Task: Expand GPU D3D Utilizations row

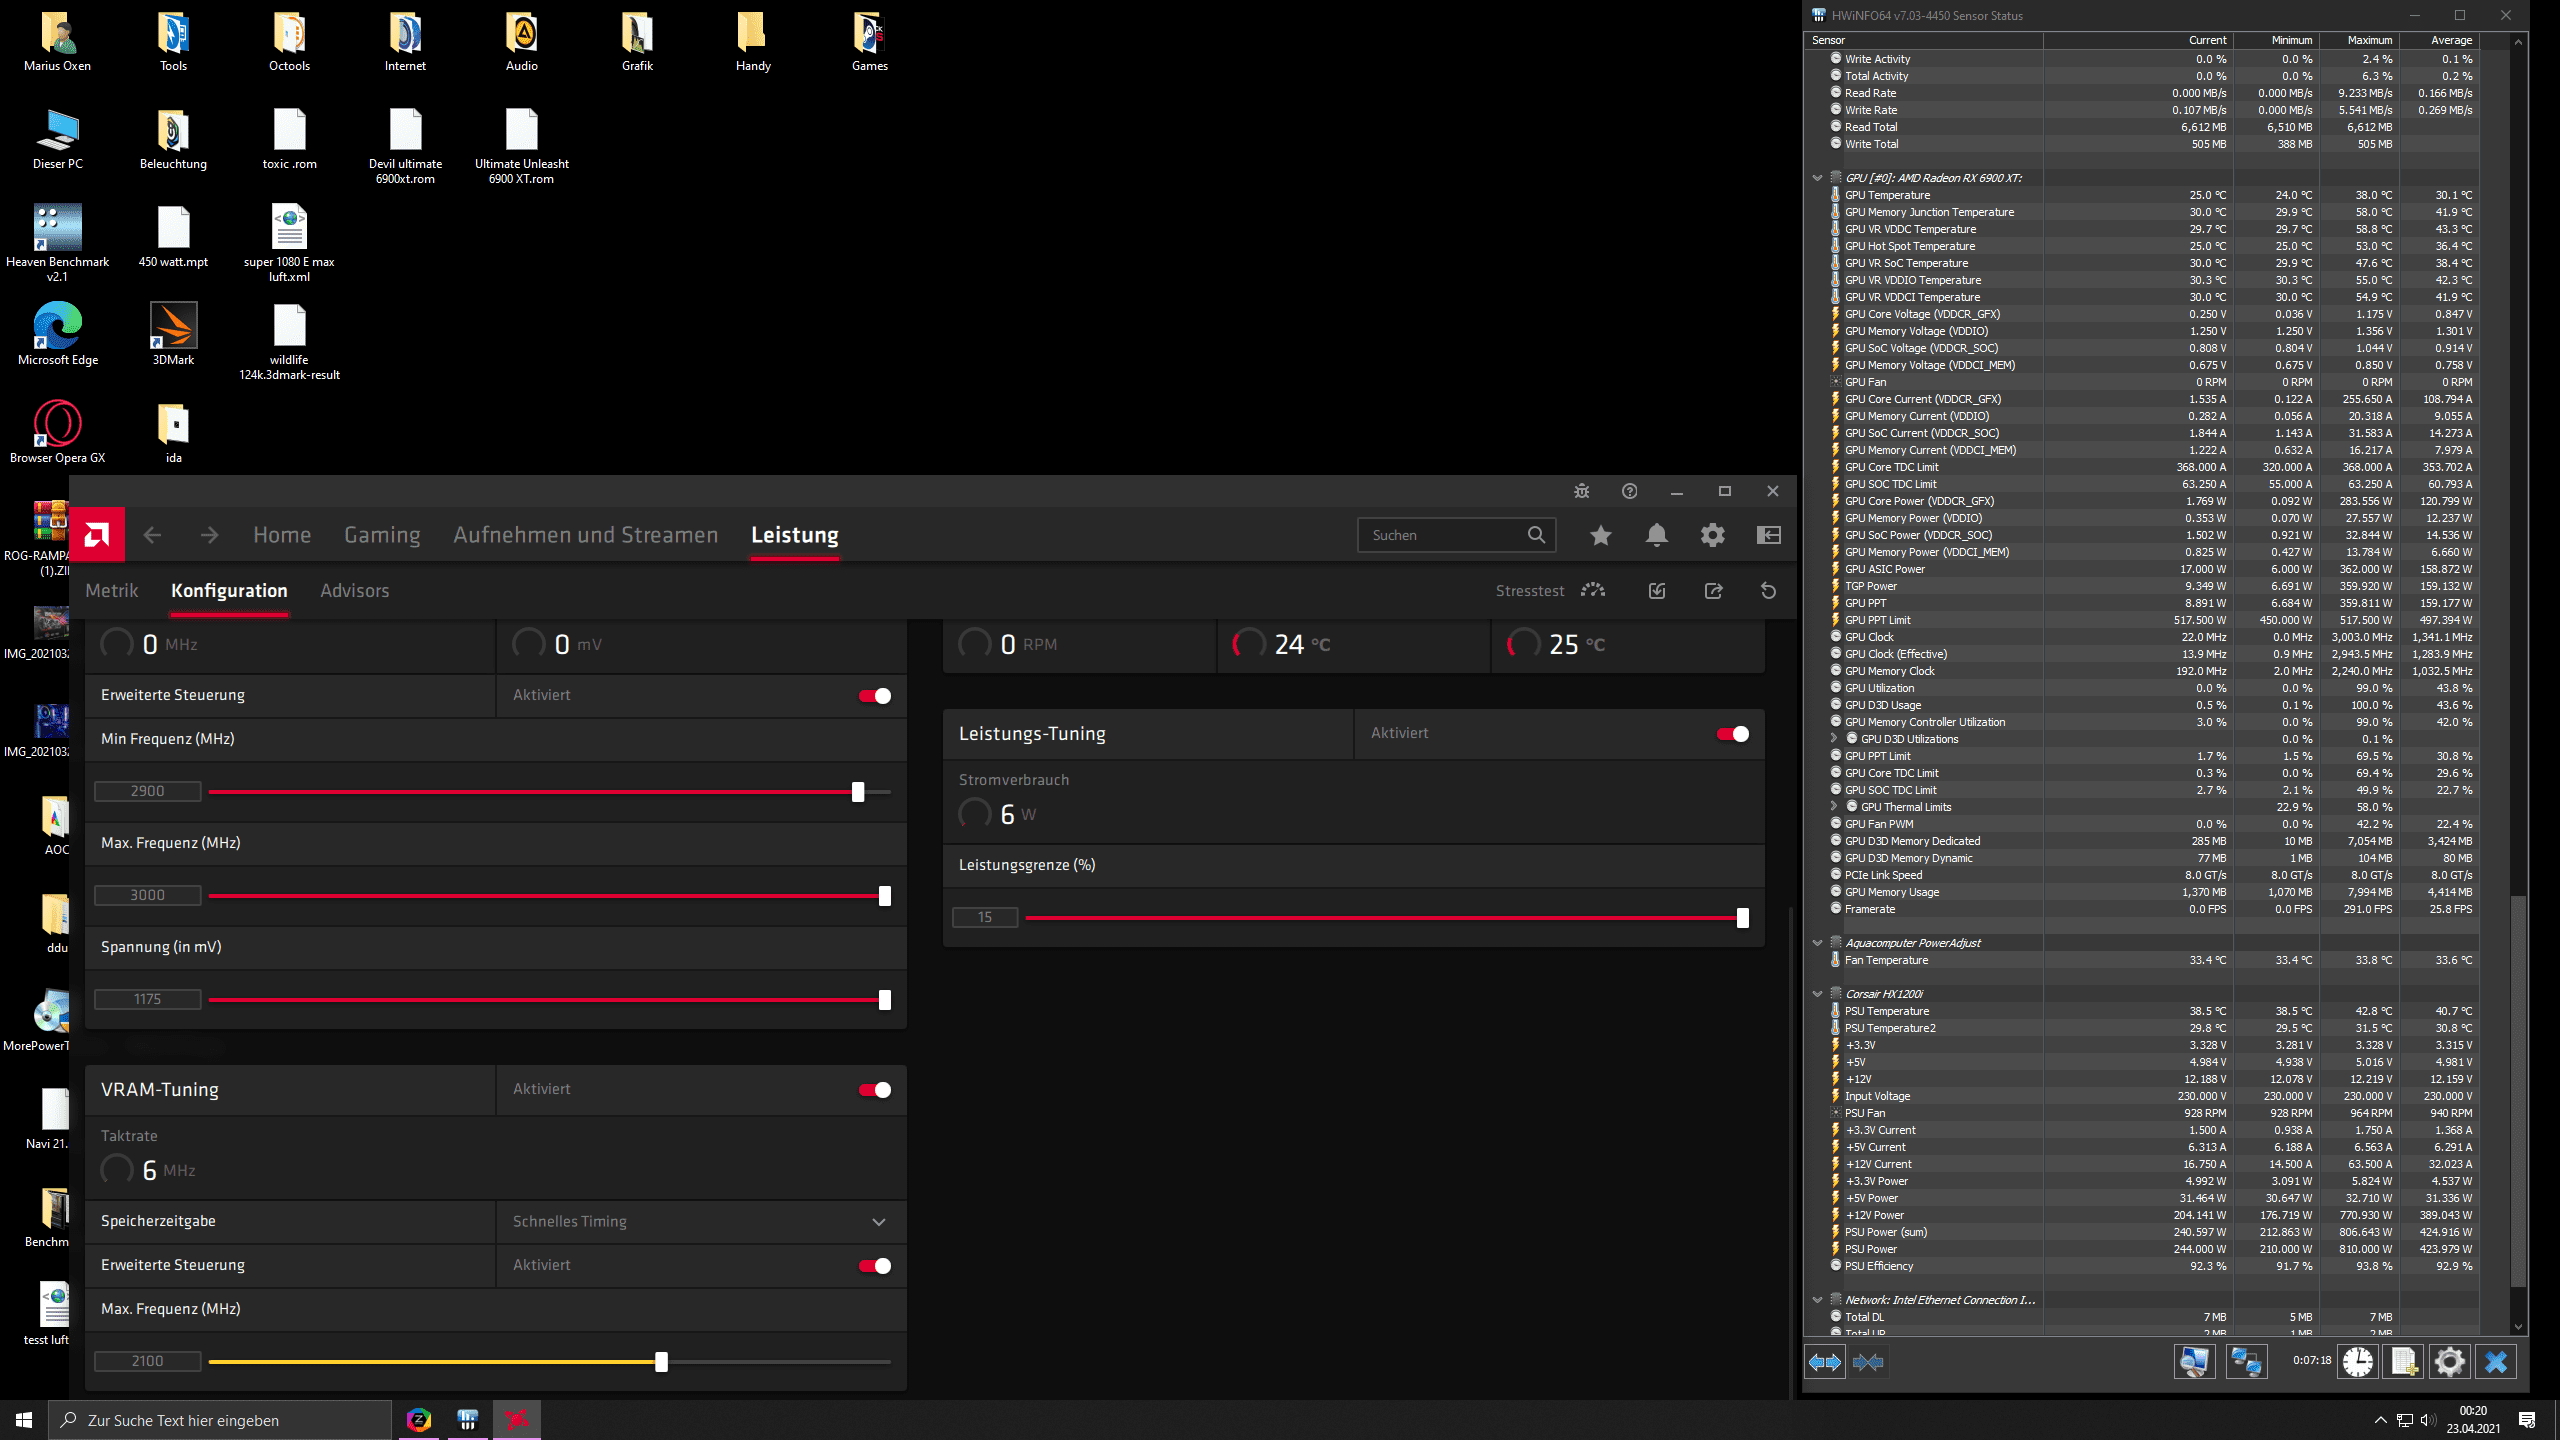Action: pyautogui.click(x=1834, y=738)
